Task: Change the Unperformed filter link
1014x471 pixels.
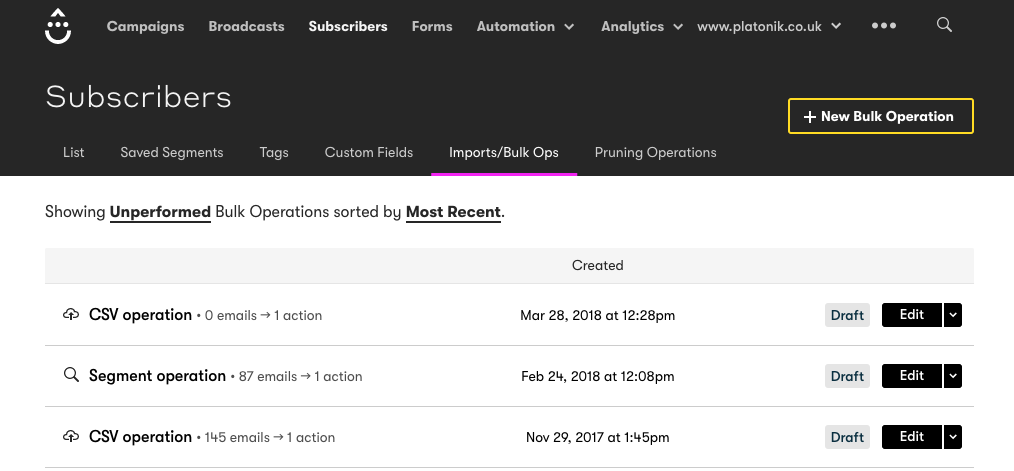Action: pos(160,212)
